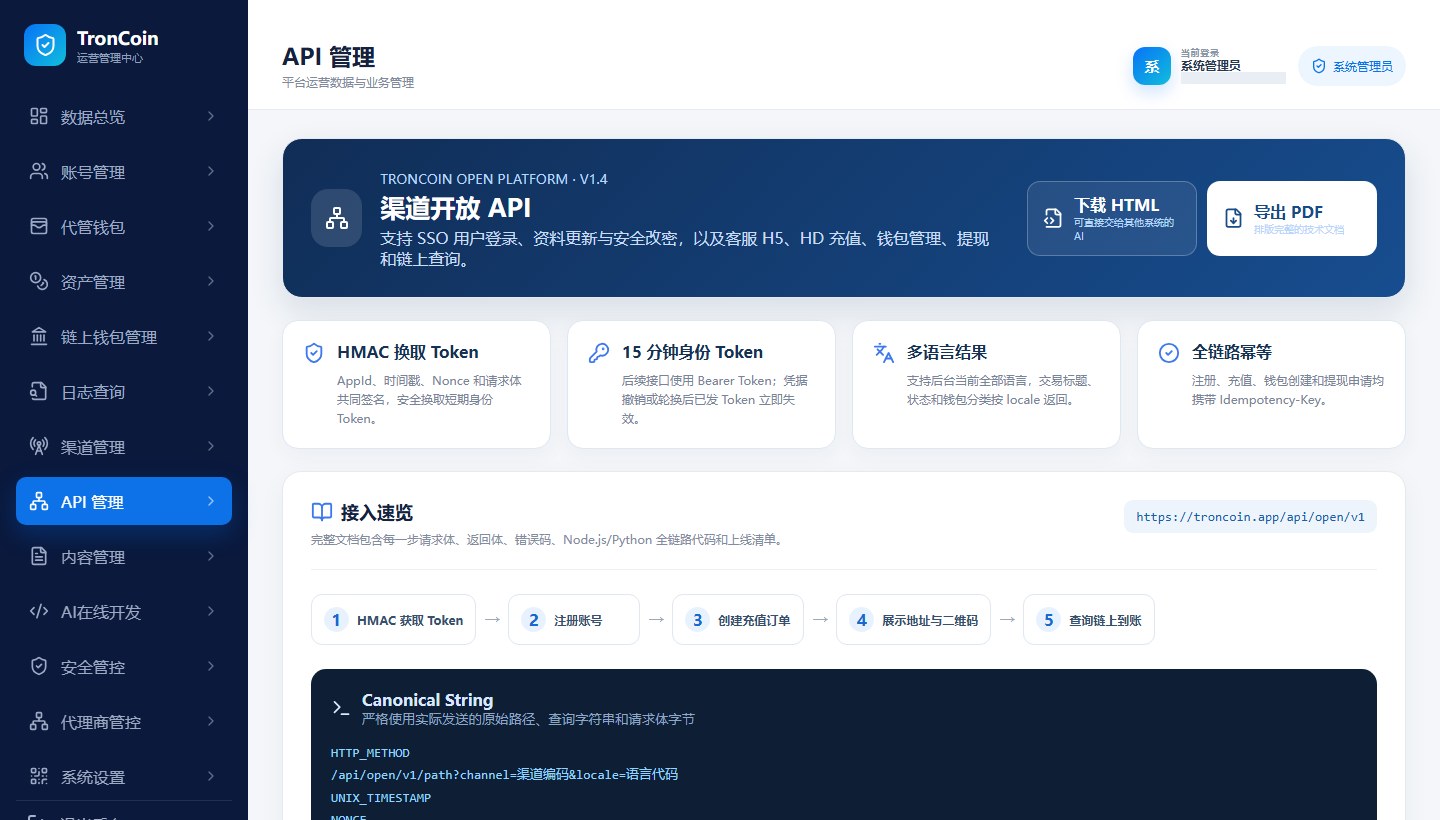Expand the 代管钱包 chevron

(x=211, y=226)
